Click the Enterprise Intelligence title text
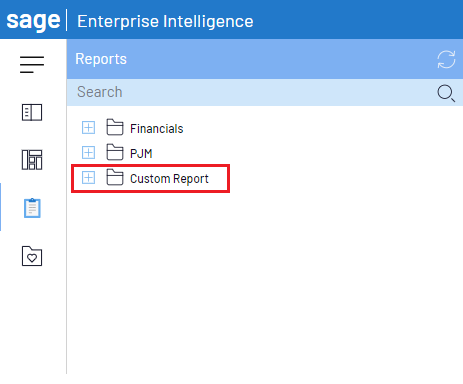 coord(165,21)
